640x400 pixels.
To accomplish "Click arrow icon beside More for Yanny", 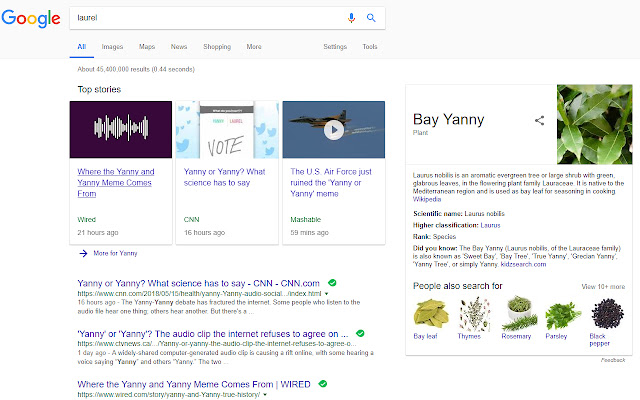I will click(x=83, y=253).
